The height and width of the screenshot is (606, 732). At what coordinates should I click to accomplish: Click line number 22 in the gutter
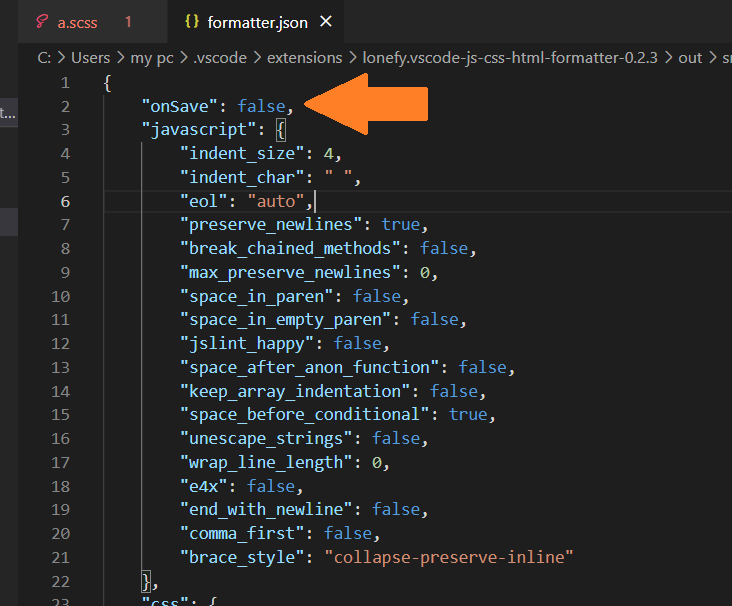tap(61, 582)
